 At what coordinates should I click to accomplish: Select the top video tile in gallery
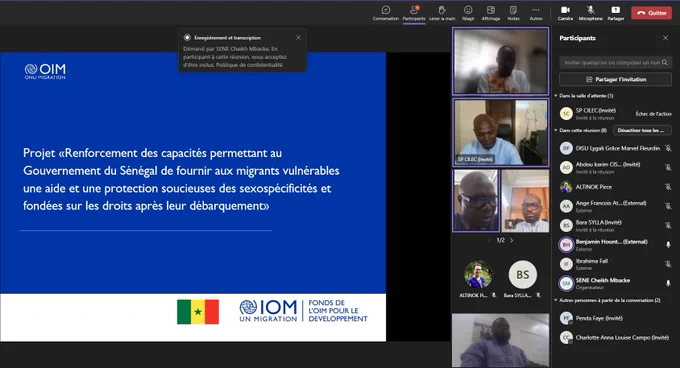[x=500, y=61]
